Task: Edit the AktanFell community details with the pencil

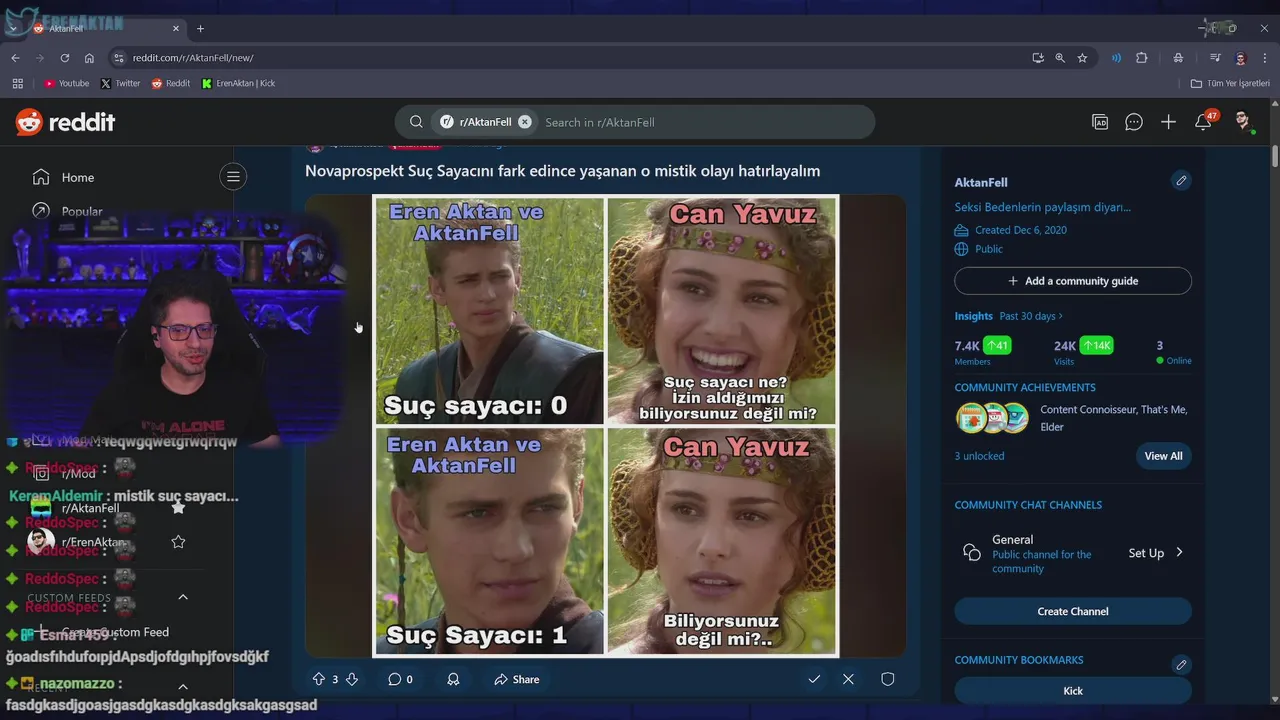Action: (1181, 181)
